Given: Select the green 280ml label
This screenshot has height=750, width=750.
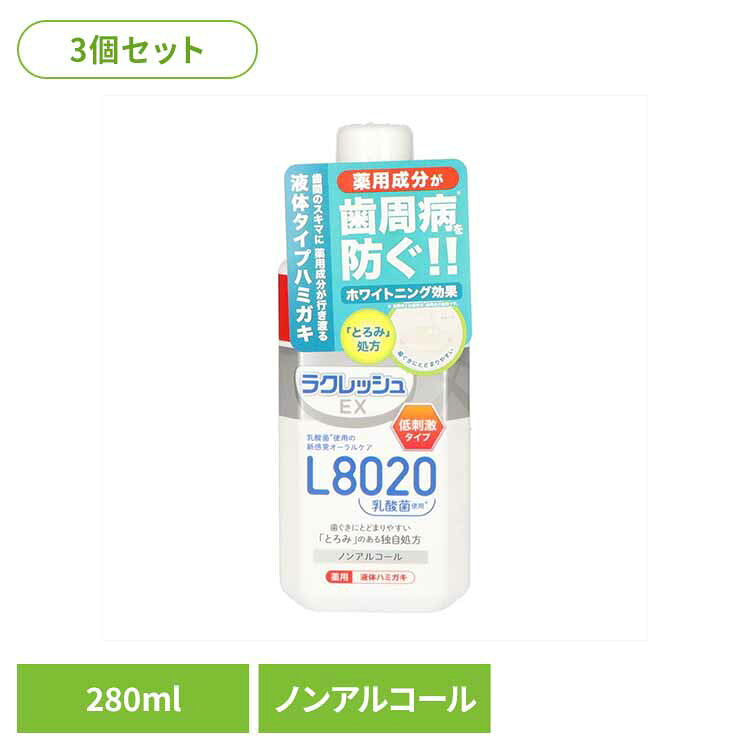Looking at the screenshot, I should coord(133,698).
